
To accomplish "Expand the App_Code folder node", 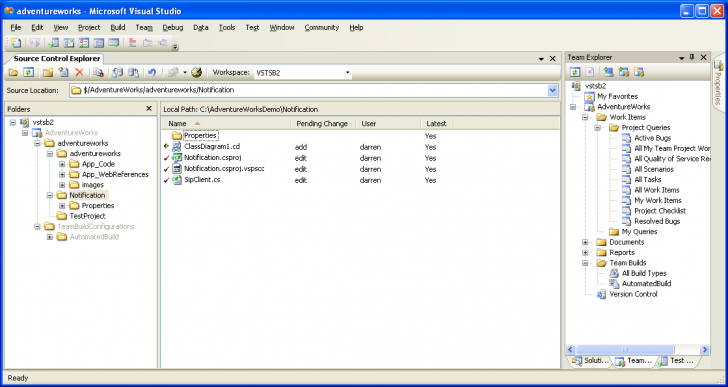I will click(62, 164).
